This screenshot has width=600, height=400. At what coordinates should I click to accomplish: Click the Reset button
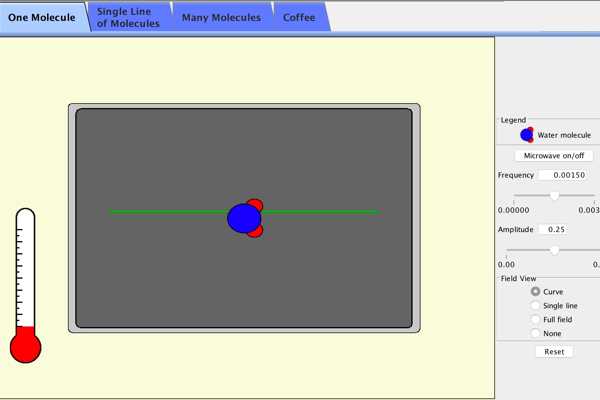point(554,352)
